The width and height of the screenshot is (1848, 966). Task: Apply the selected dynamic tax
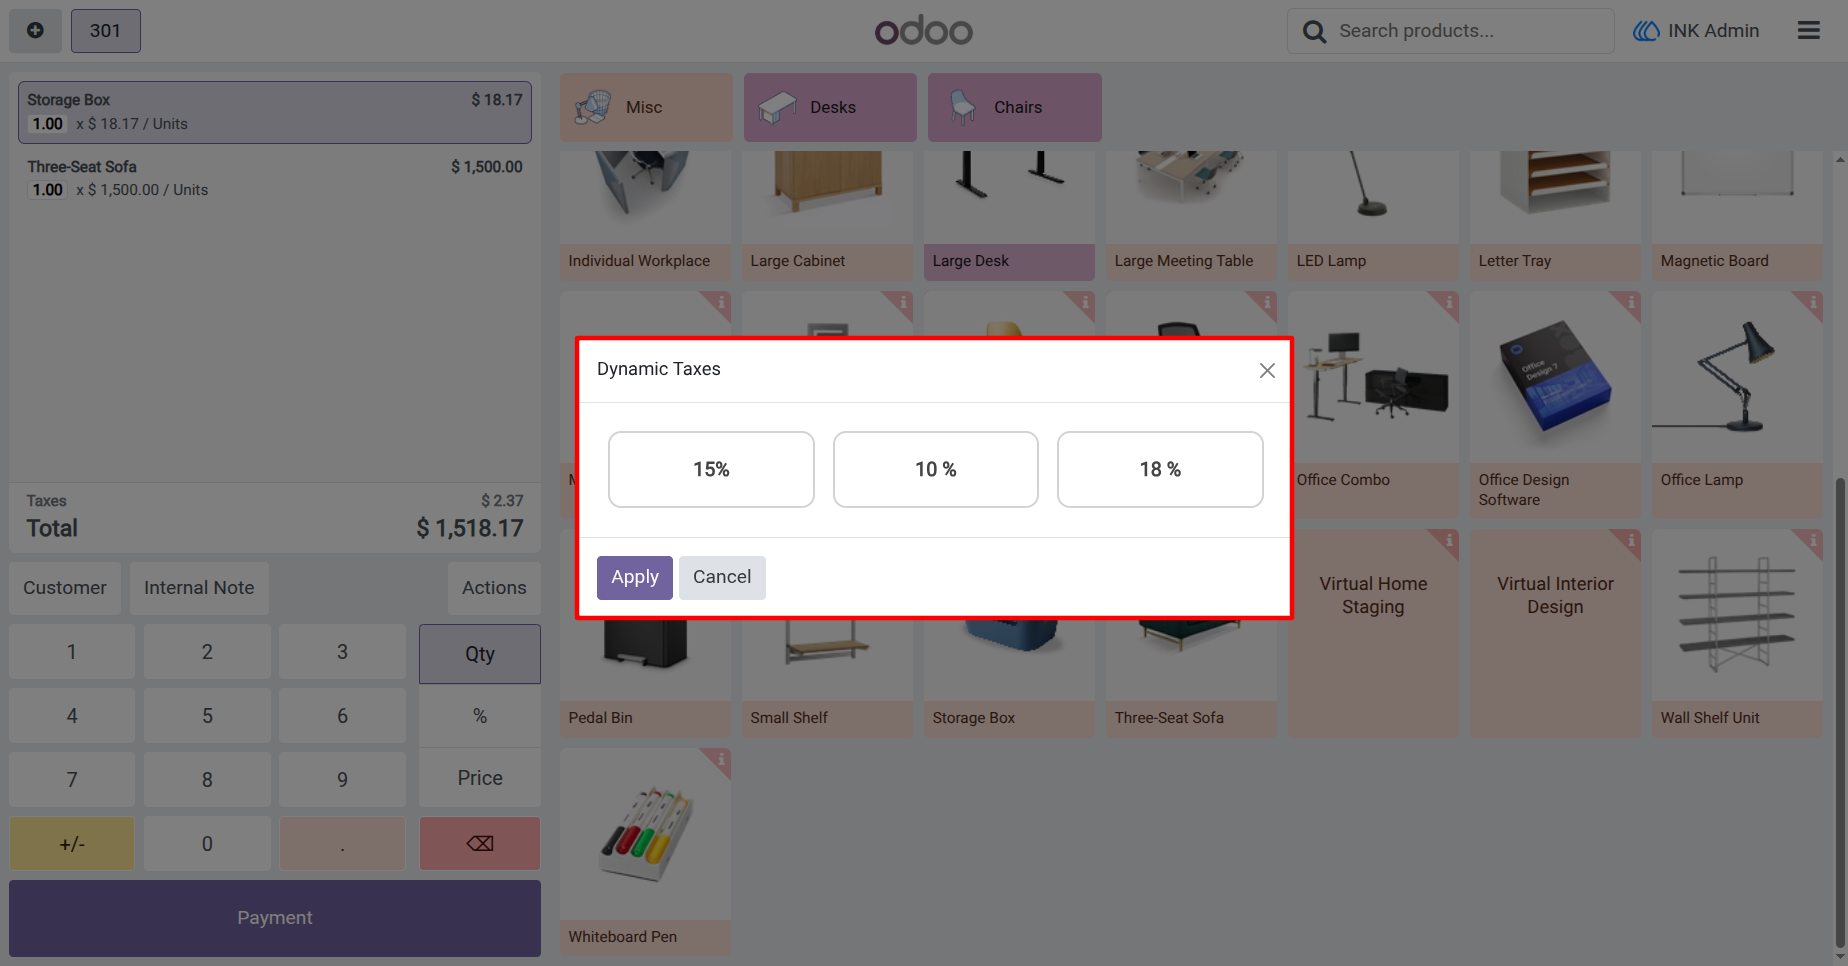(635, 578)
